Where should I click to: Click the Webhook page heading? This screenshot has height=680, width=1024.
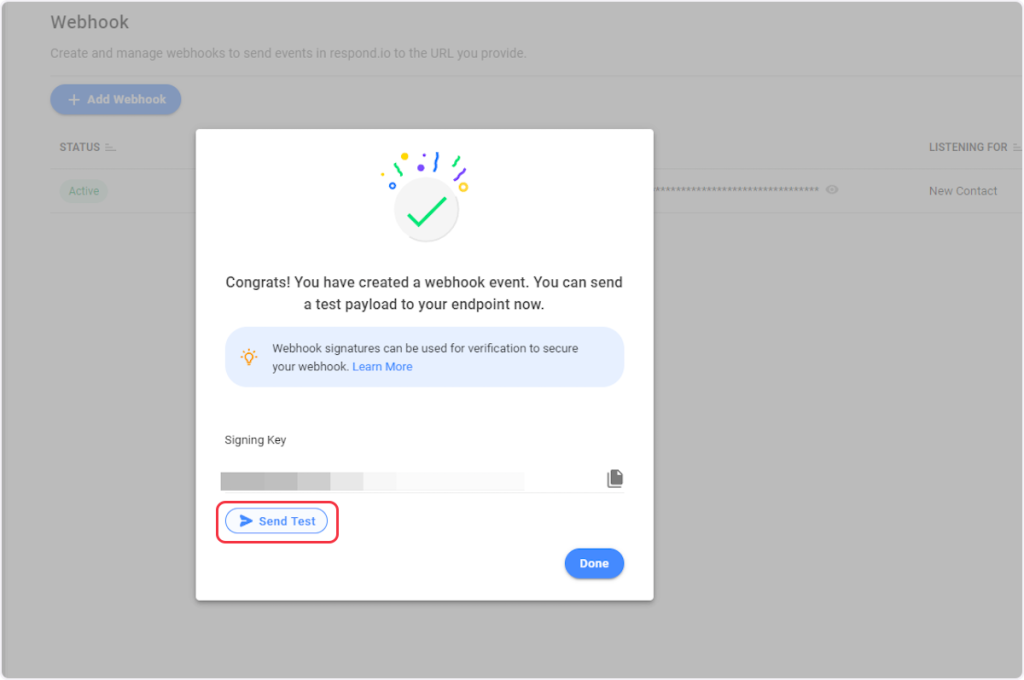click(x=90, y=22)
